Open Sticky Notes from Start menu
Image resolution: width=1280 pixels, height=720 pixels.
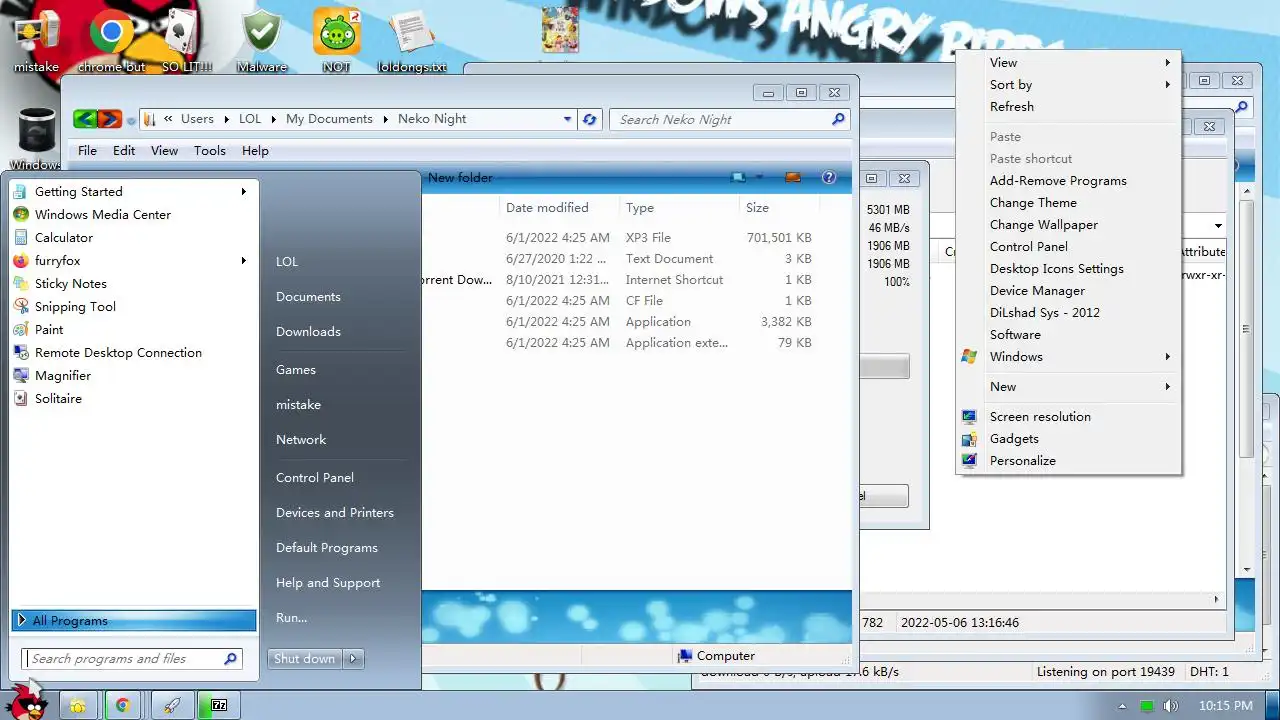tap(71, 283)
